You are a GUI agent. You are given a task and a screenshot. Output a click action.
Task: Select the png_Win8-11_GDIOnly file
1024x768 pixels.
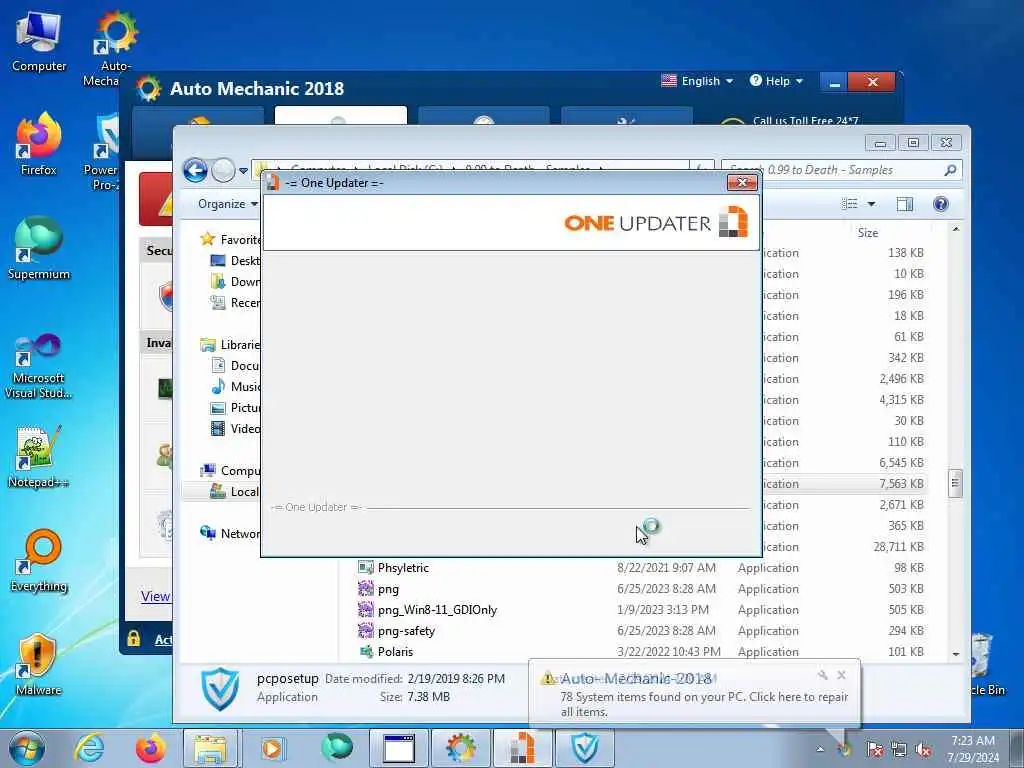437,610
